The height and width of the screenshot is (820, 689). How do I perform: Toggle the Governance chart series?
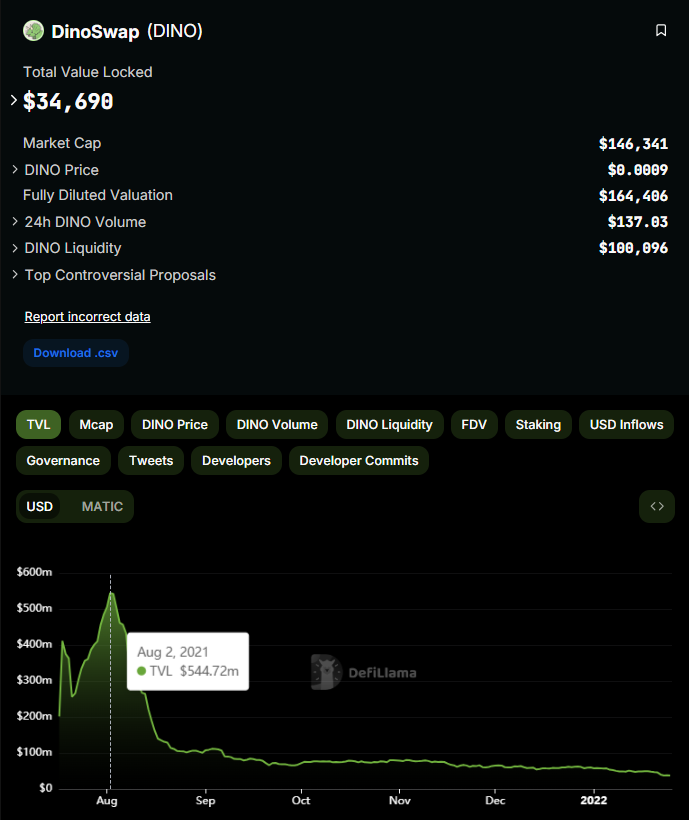coord(63,461)
